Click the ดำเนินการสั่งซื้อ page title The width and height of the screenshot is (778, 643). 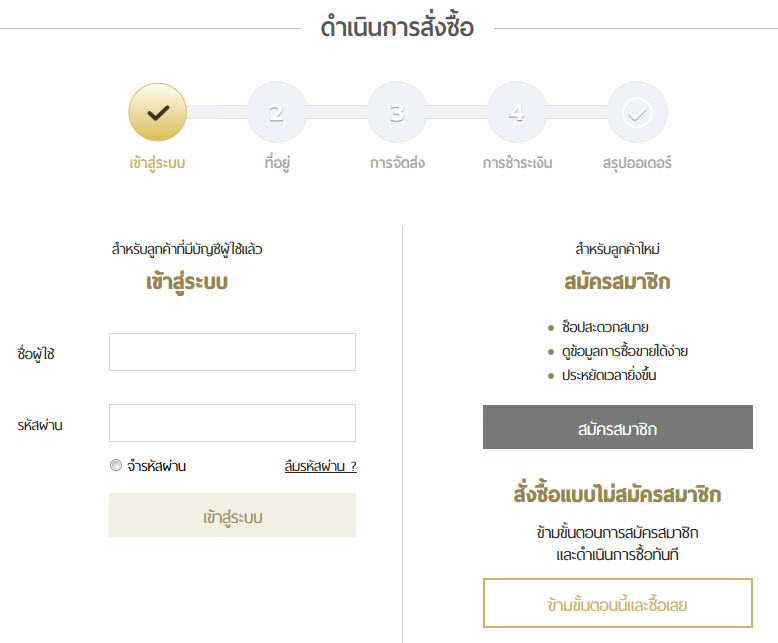(397, 26)
